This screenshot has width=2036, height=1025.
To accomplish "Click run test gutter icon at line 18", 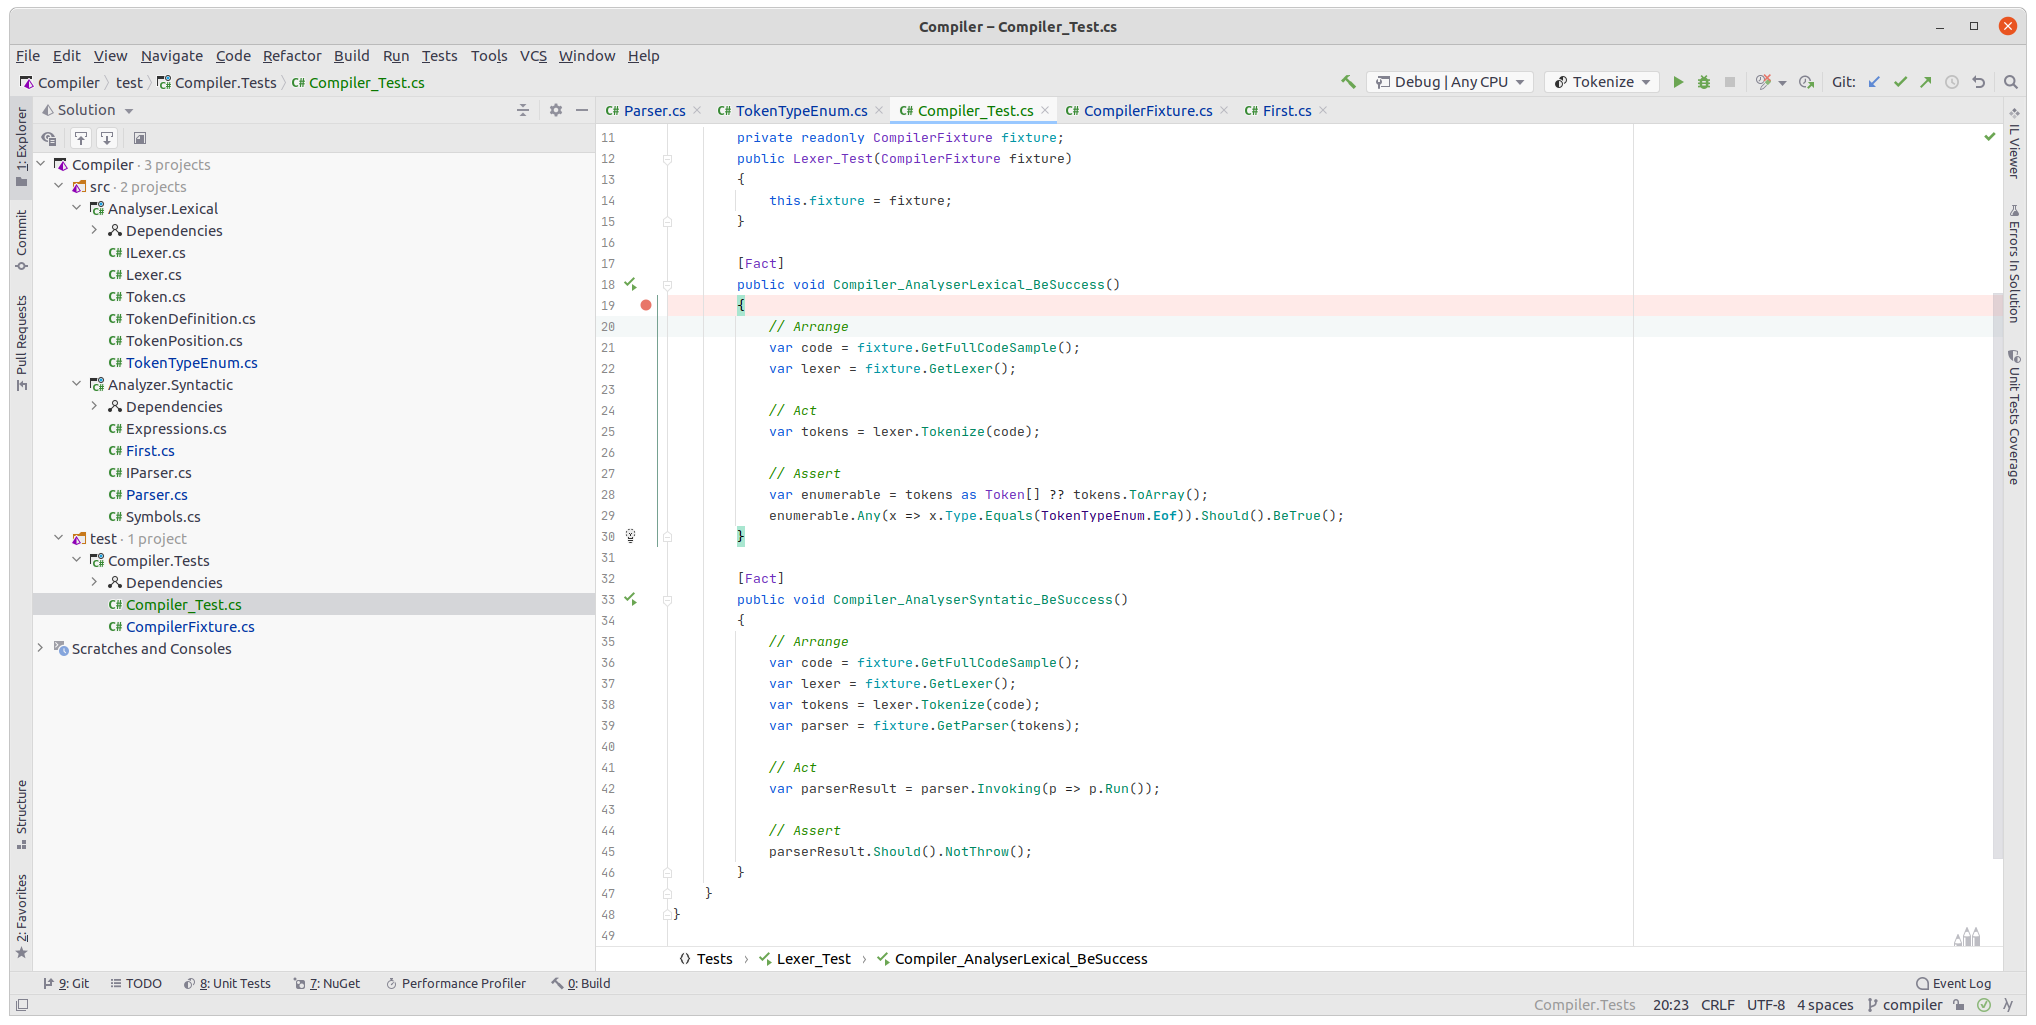I will coord(630,284).
